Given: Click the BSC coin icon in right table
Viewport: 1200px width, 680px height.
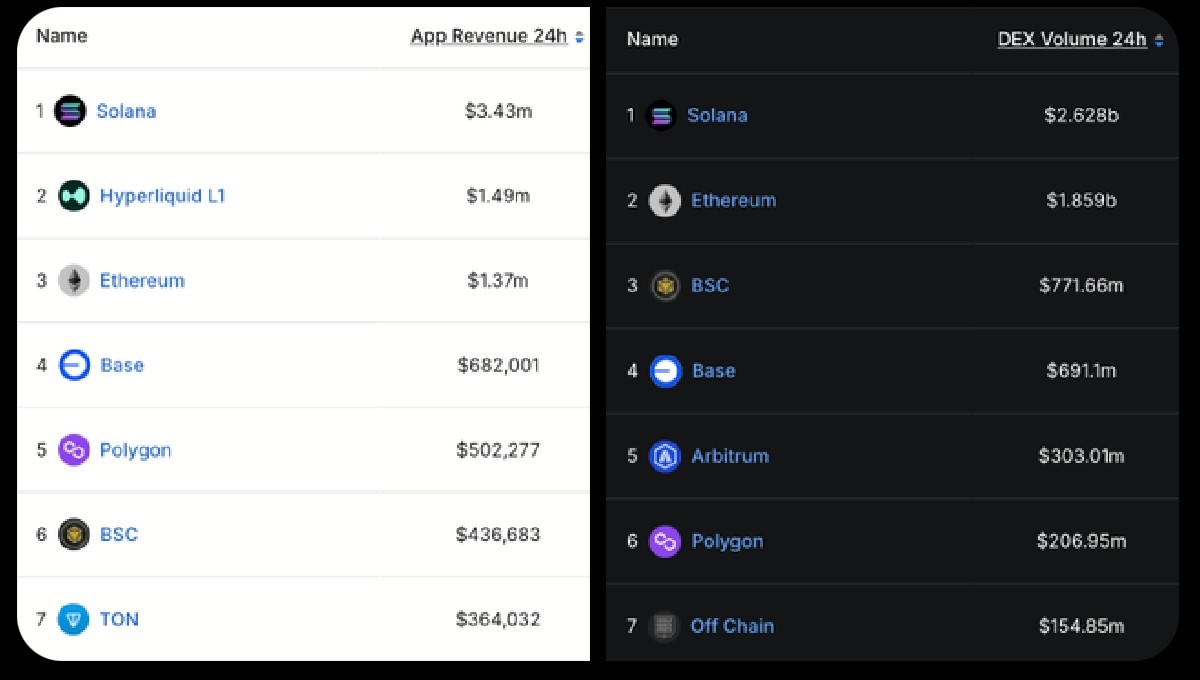Looking at the screenshot, I should coord(664,285).
